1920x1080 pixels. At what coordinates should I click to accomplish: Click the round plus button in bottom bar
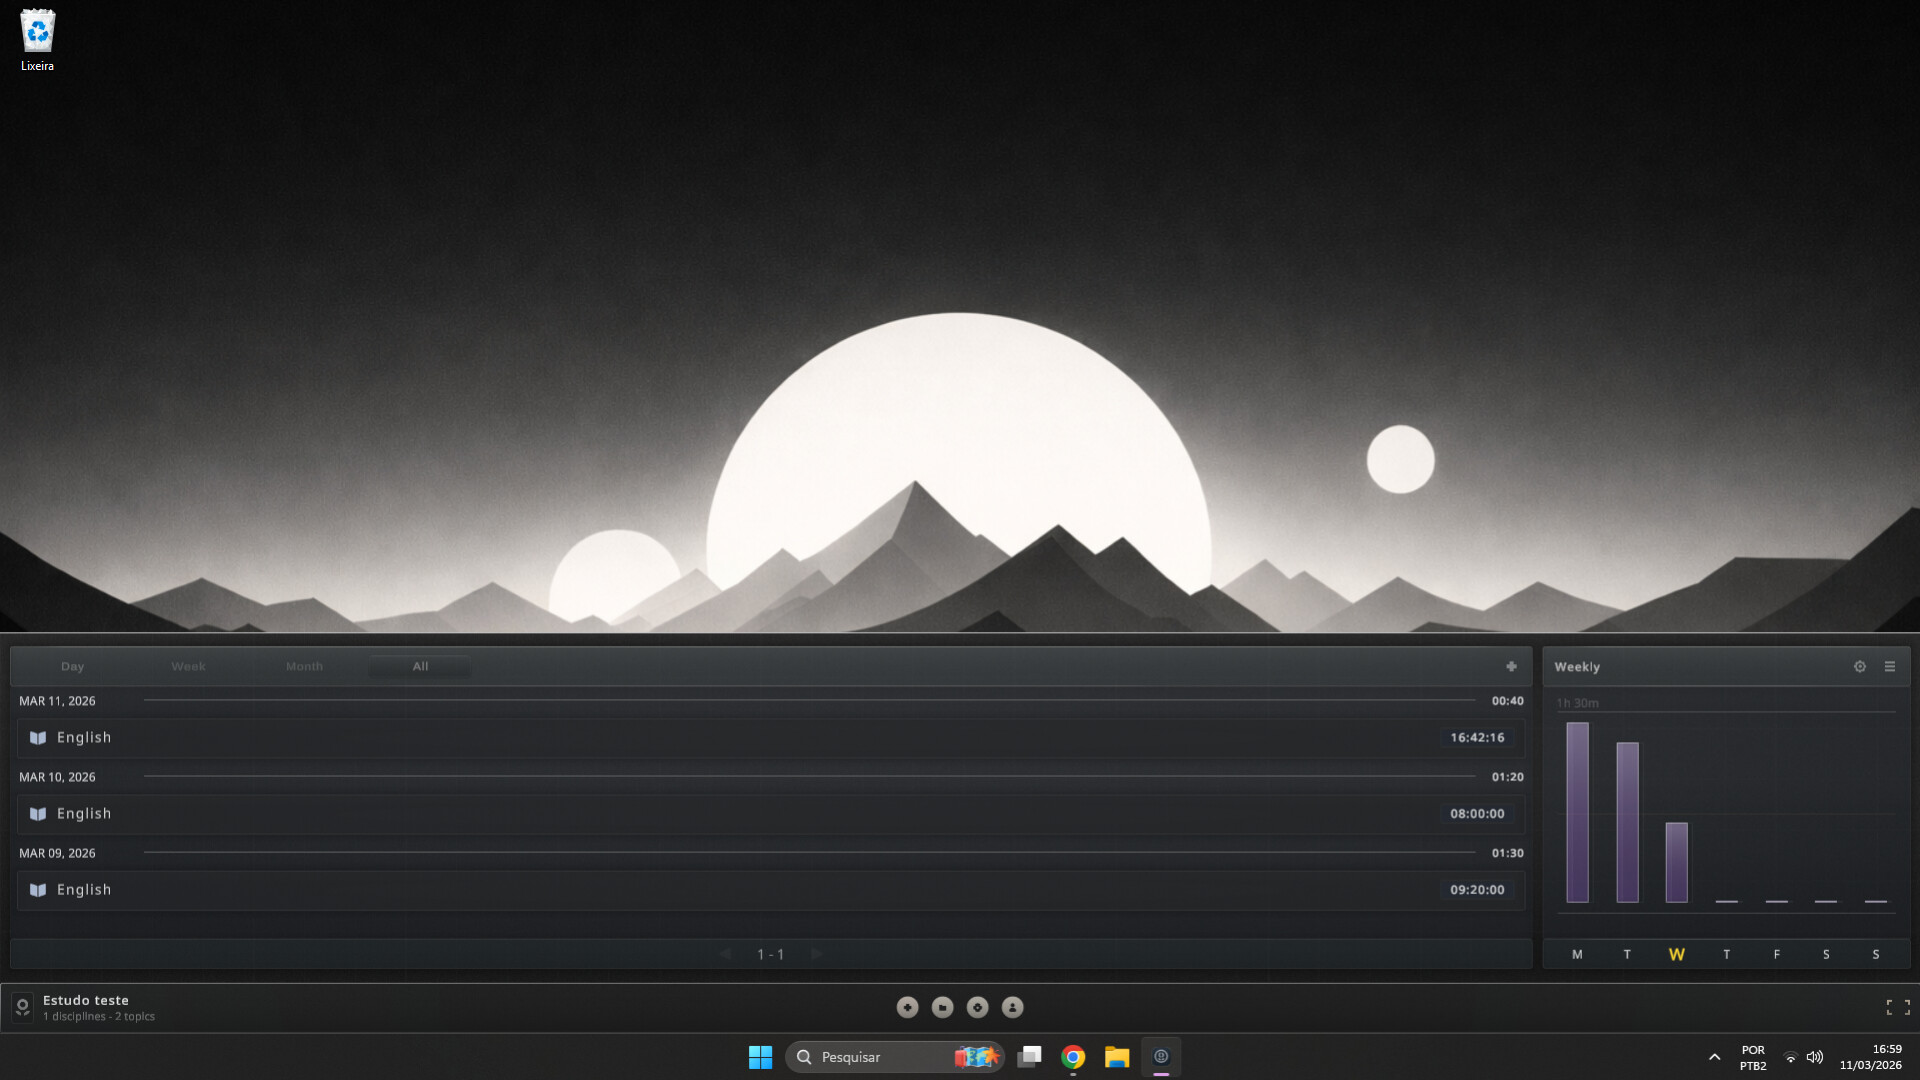click(x=907, y=1007)
